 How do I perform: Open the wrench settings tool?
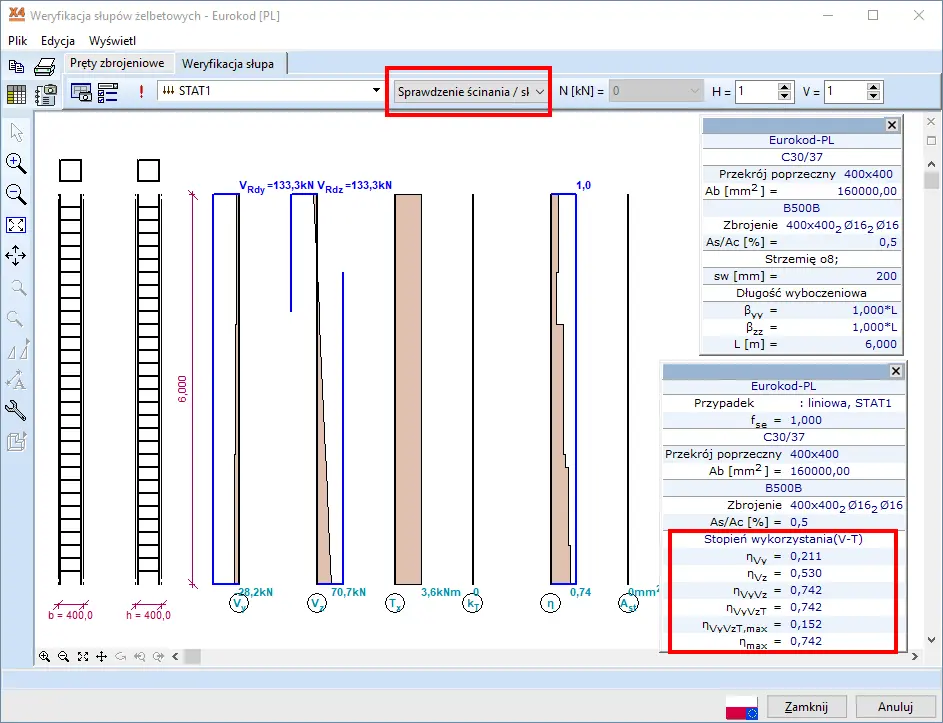point(16,410)
